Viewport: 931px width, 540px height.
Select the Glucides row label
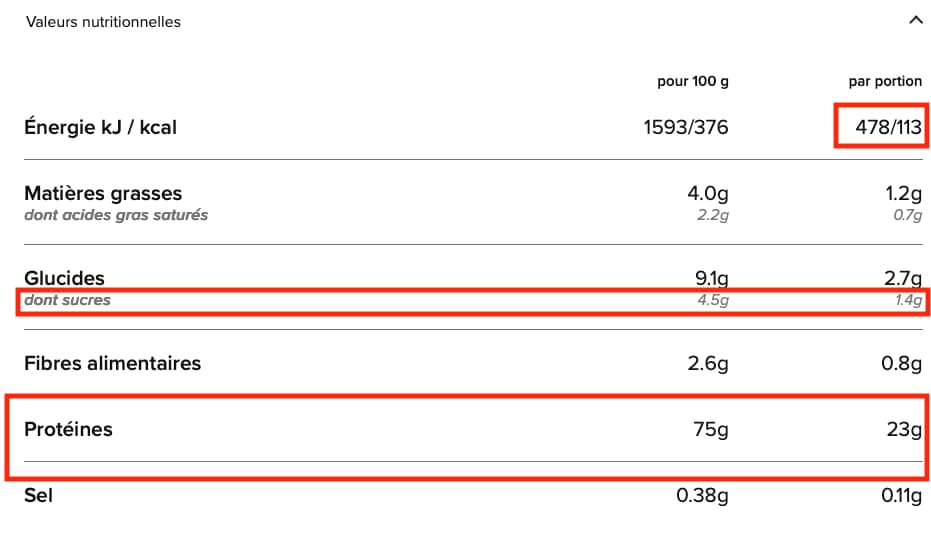coord(65,278)
